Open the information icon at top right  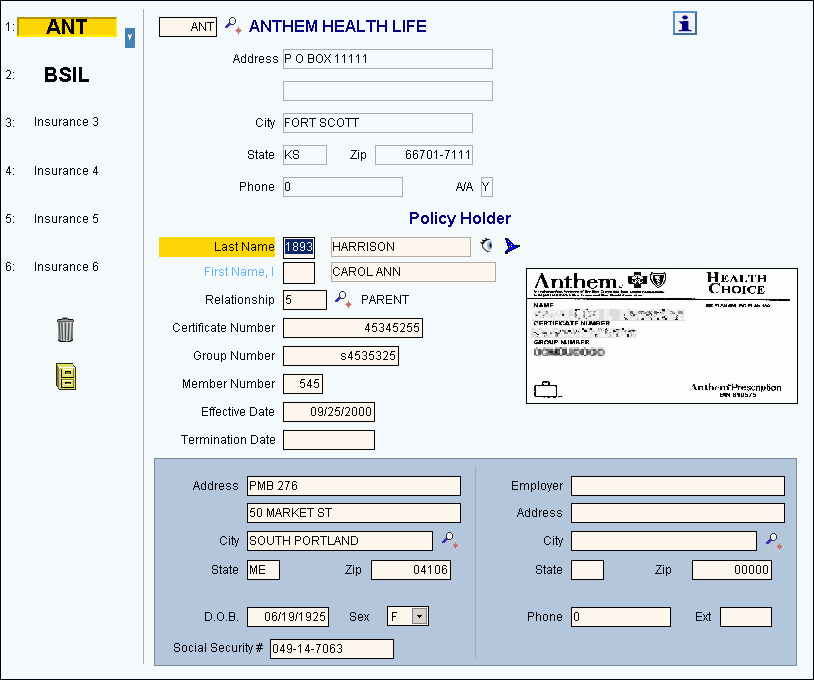click(684, 24)
